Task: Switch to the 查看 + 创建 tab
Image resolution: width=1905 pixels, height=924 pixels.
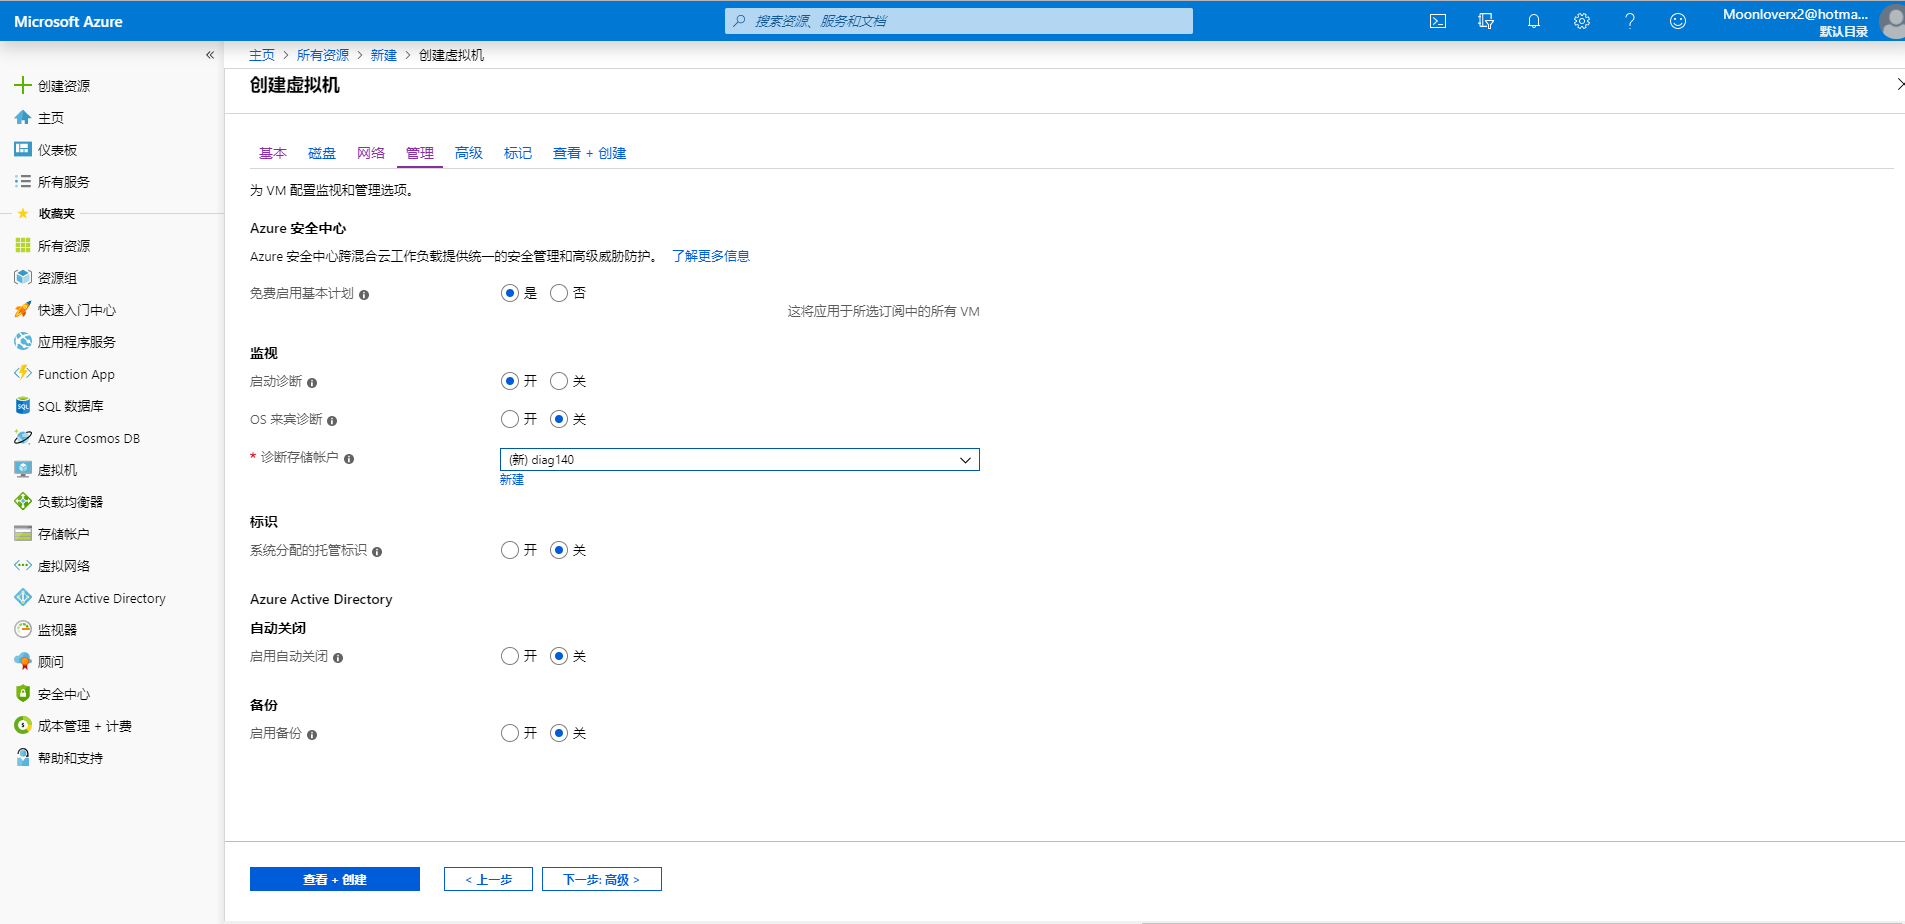Action: 590,153
